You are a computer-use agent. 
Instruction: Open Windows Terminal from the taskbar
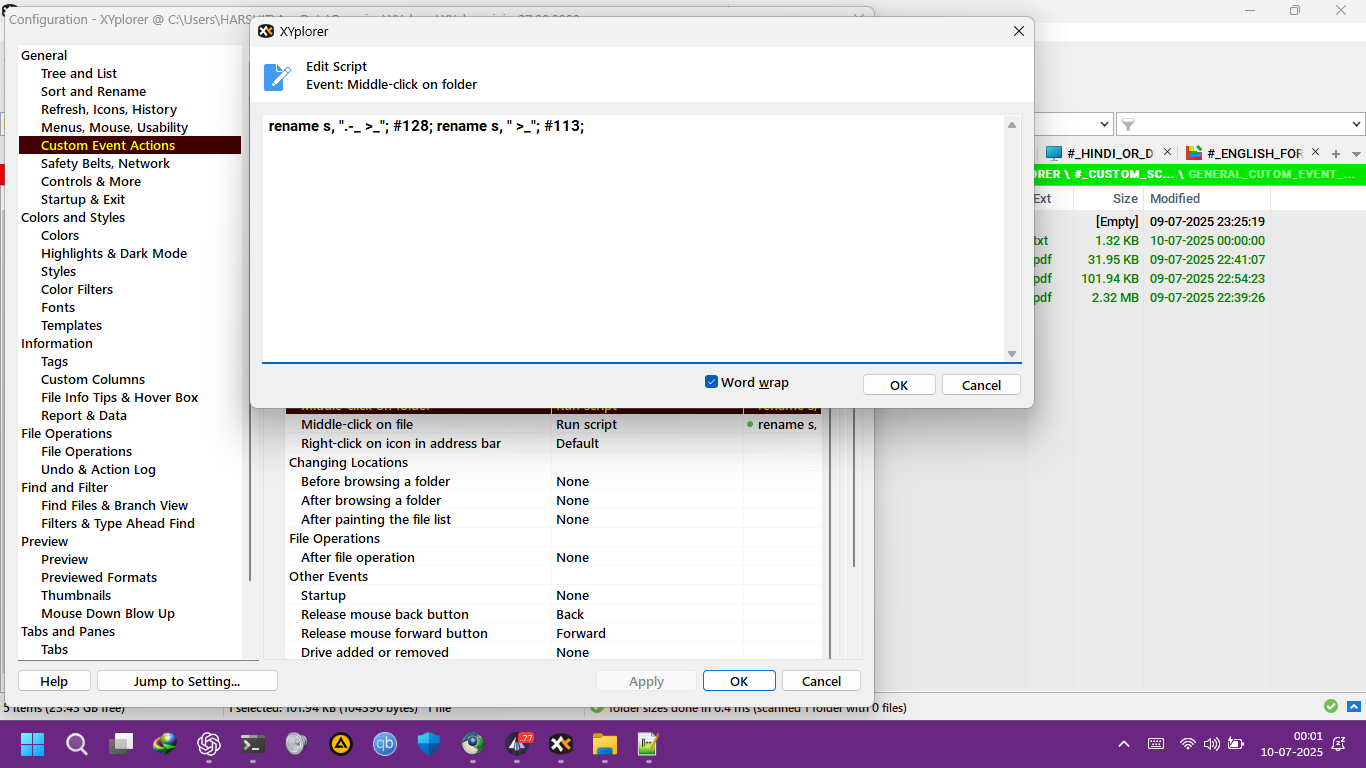(x=252, y=744)
